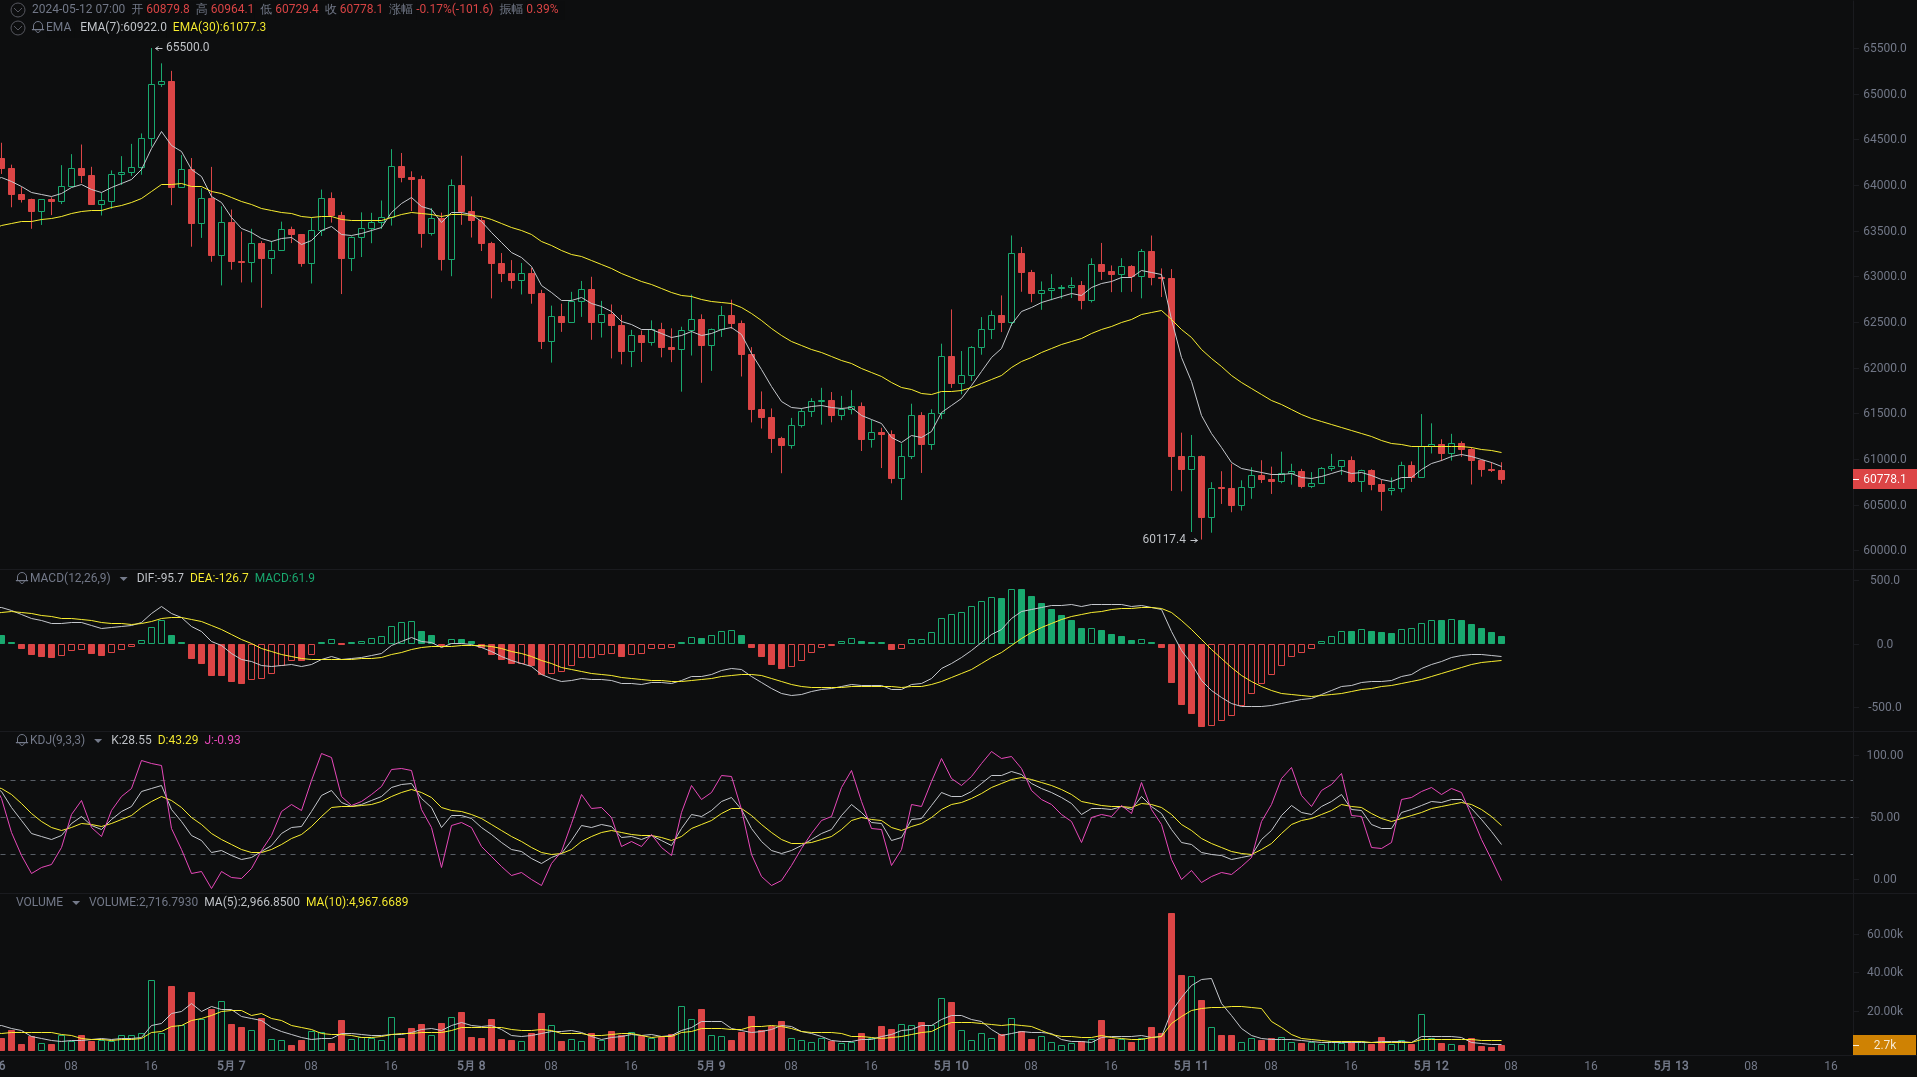Open the MACD(12,26,9) dropdown arrow
This screenshot has width=1917, height=1077.
point(123,579)
